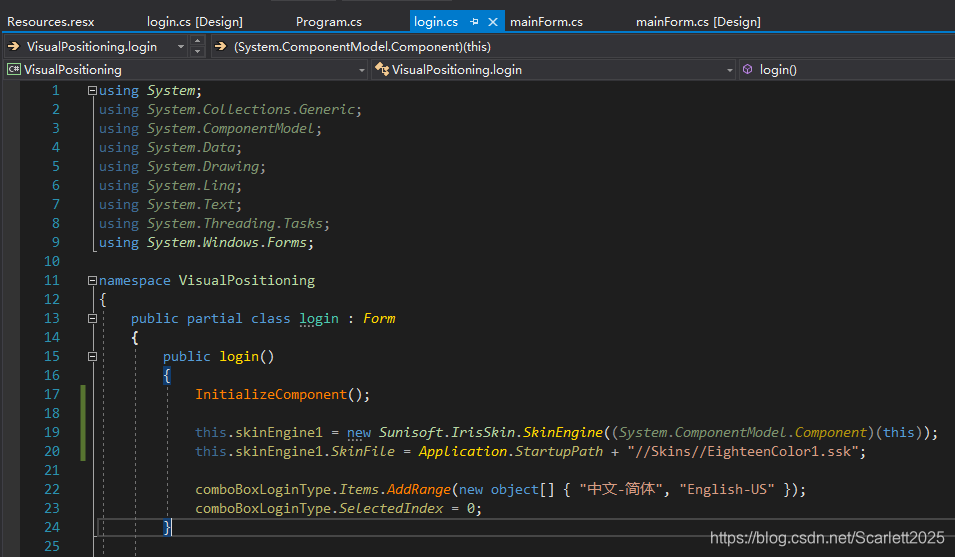Click 'StartupPath' on line 20
The width and height of the screenshot is (955, 557).
(559, 451)
